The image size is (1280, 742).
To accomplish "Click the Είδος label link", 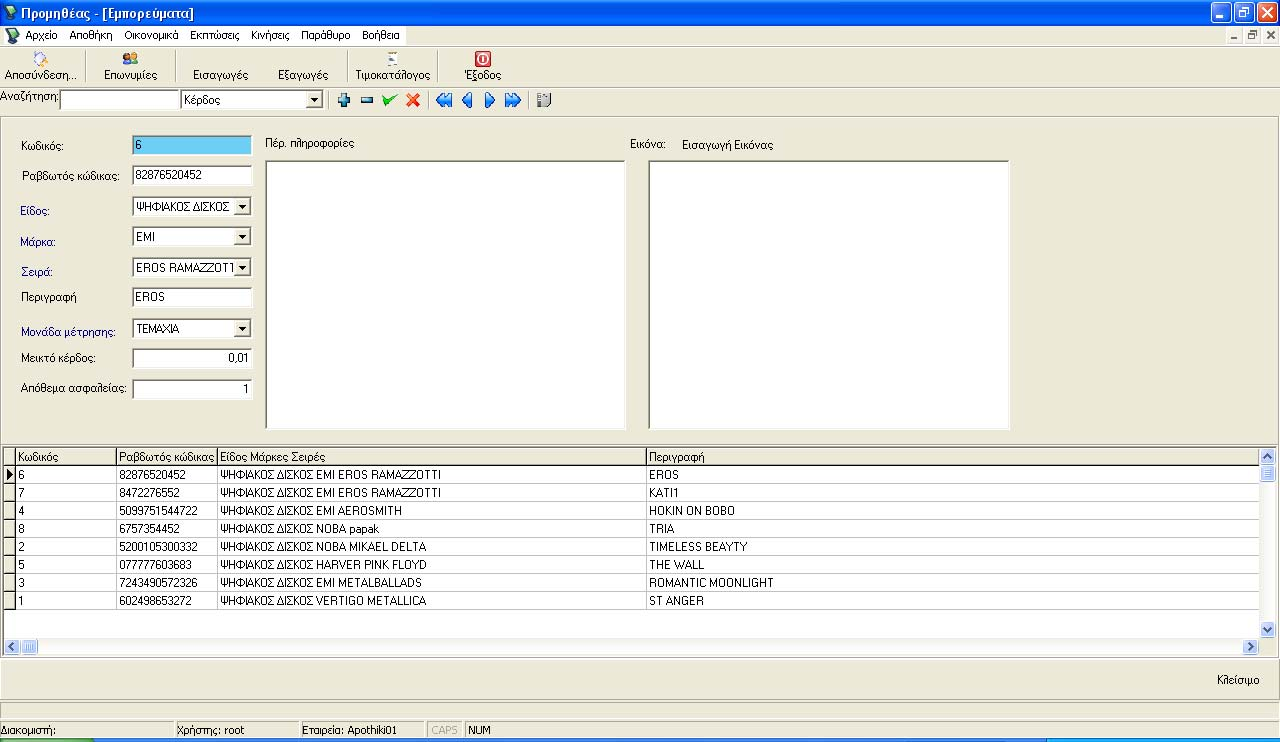I will 36,211.
